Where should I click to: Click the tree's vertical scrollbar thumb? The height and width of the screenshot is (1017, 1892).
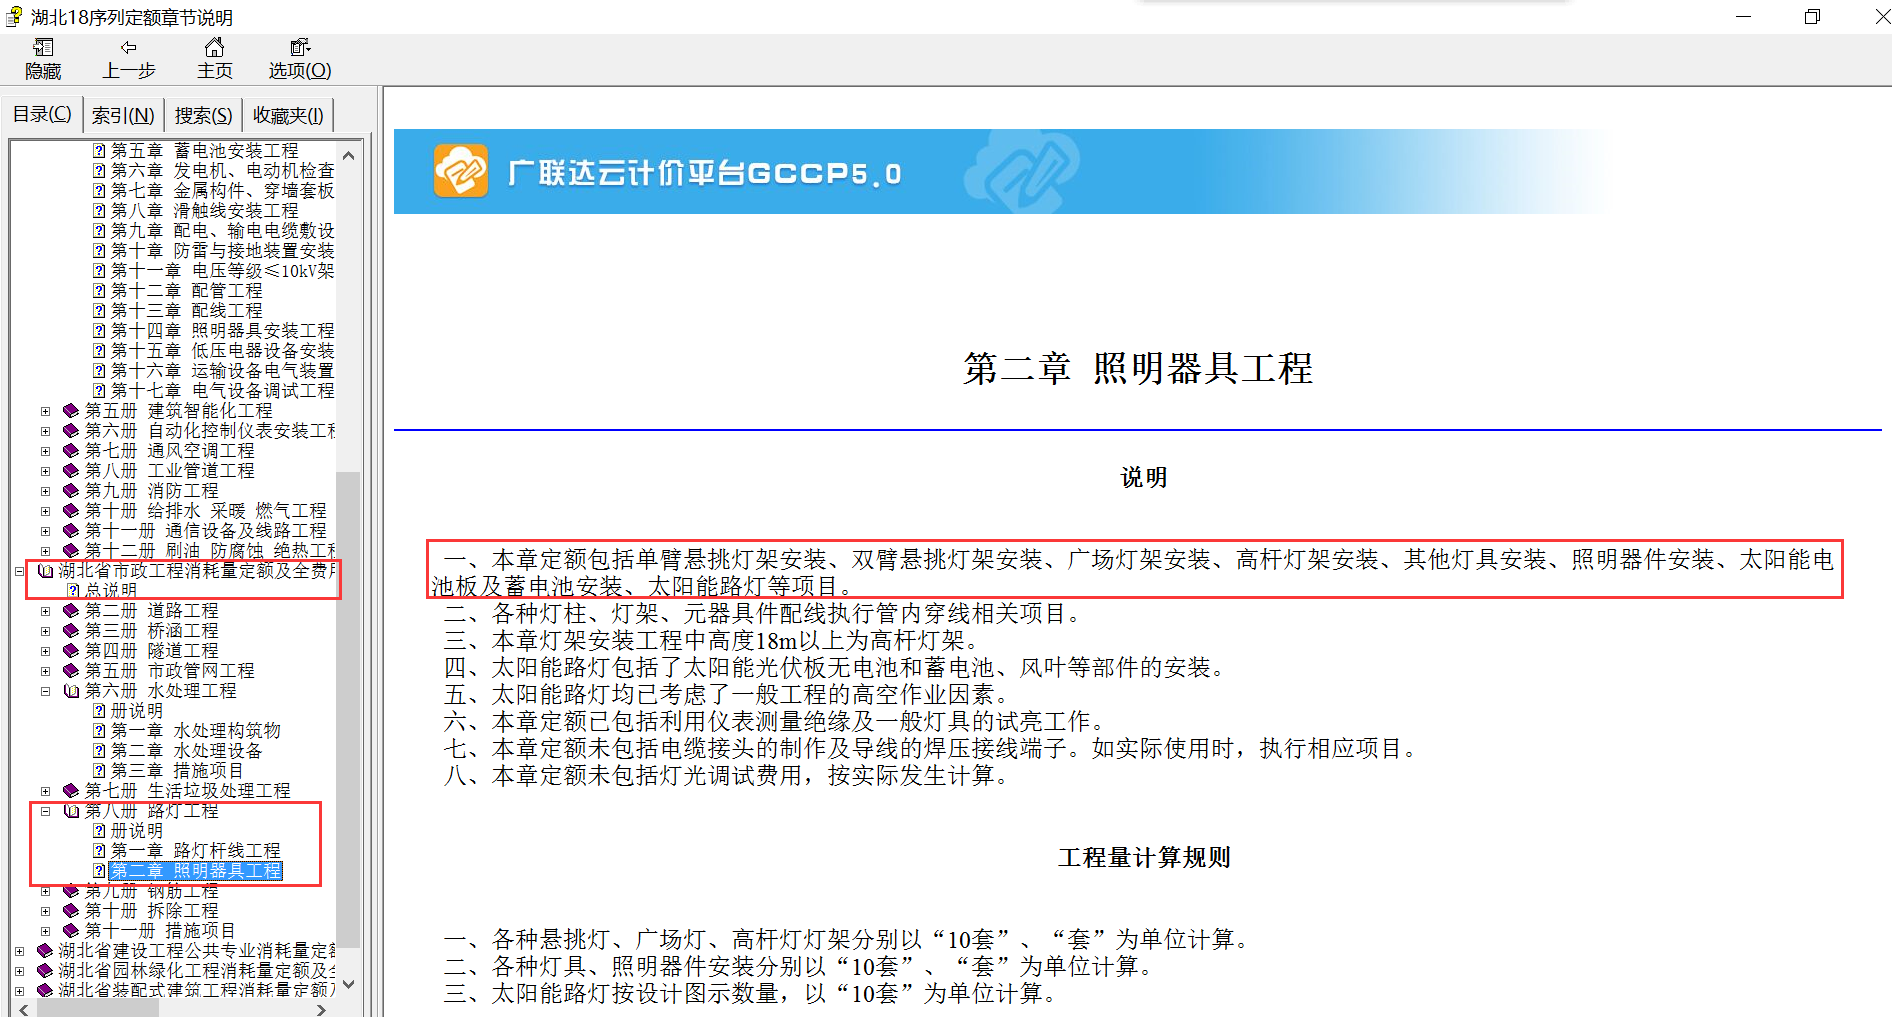point(348,709)
